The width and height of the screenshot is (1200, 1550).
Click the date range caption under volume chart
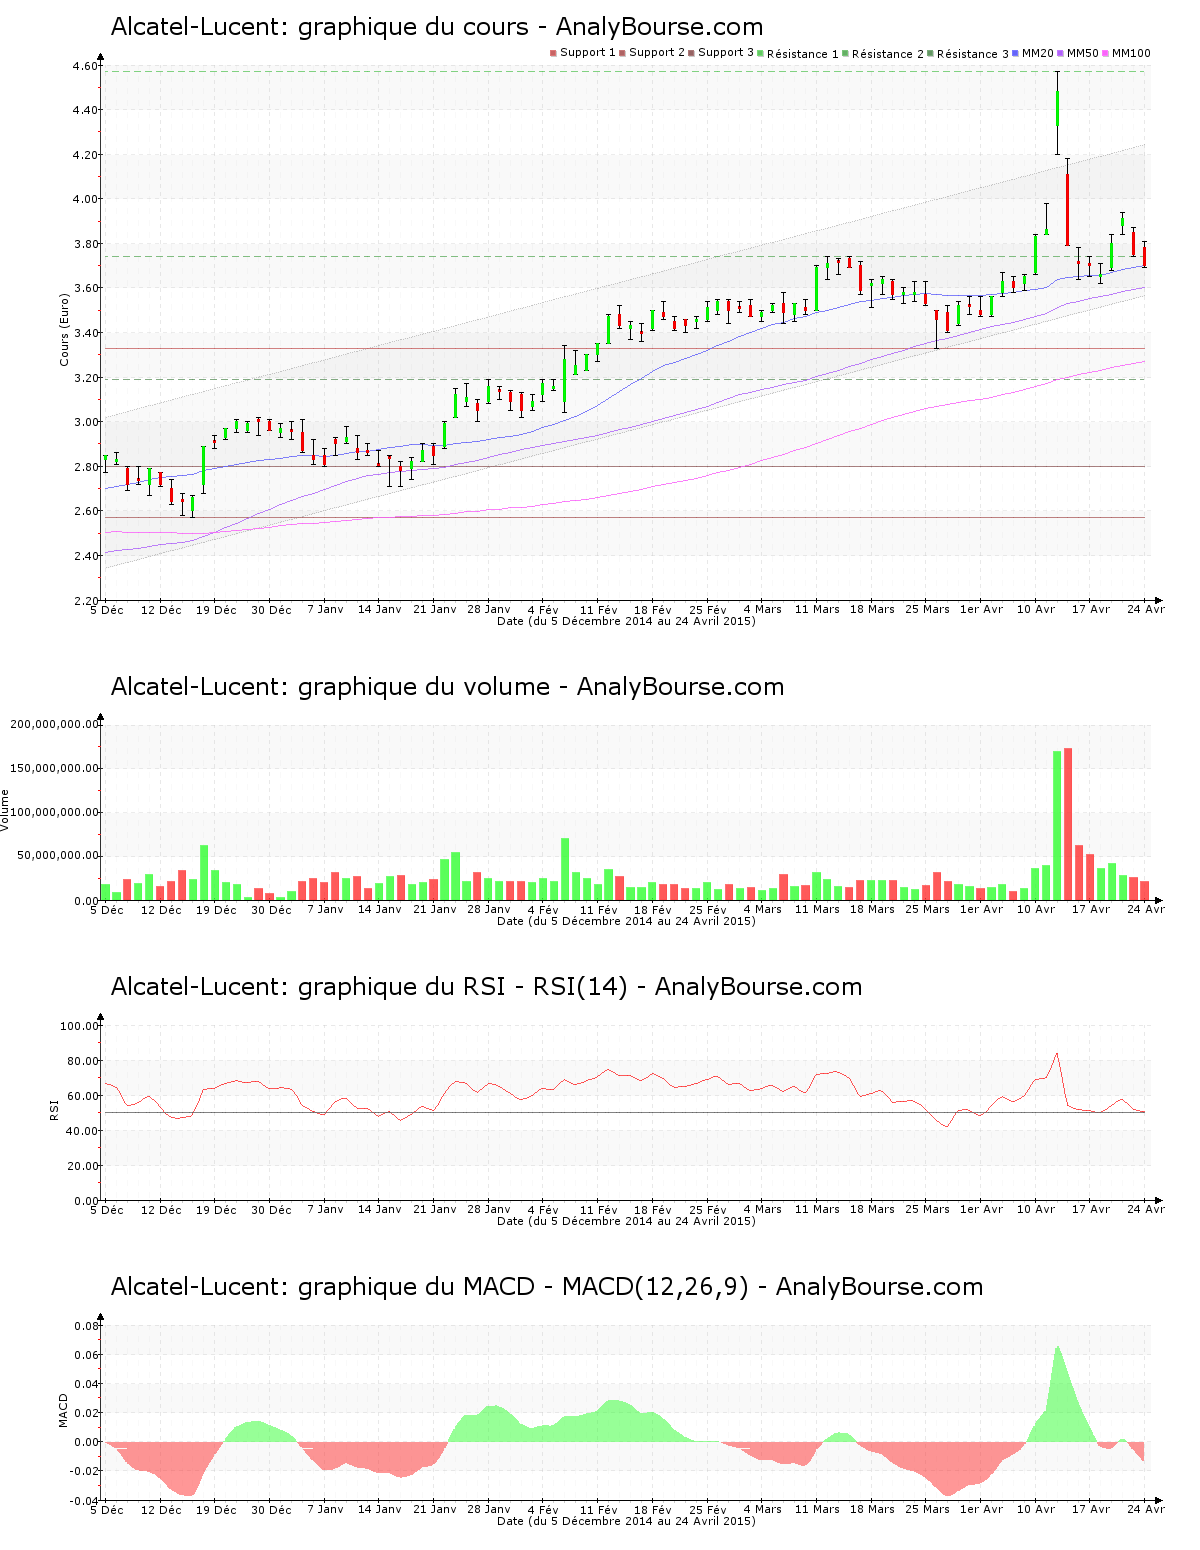(626, 921)
